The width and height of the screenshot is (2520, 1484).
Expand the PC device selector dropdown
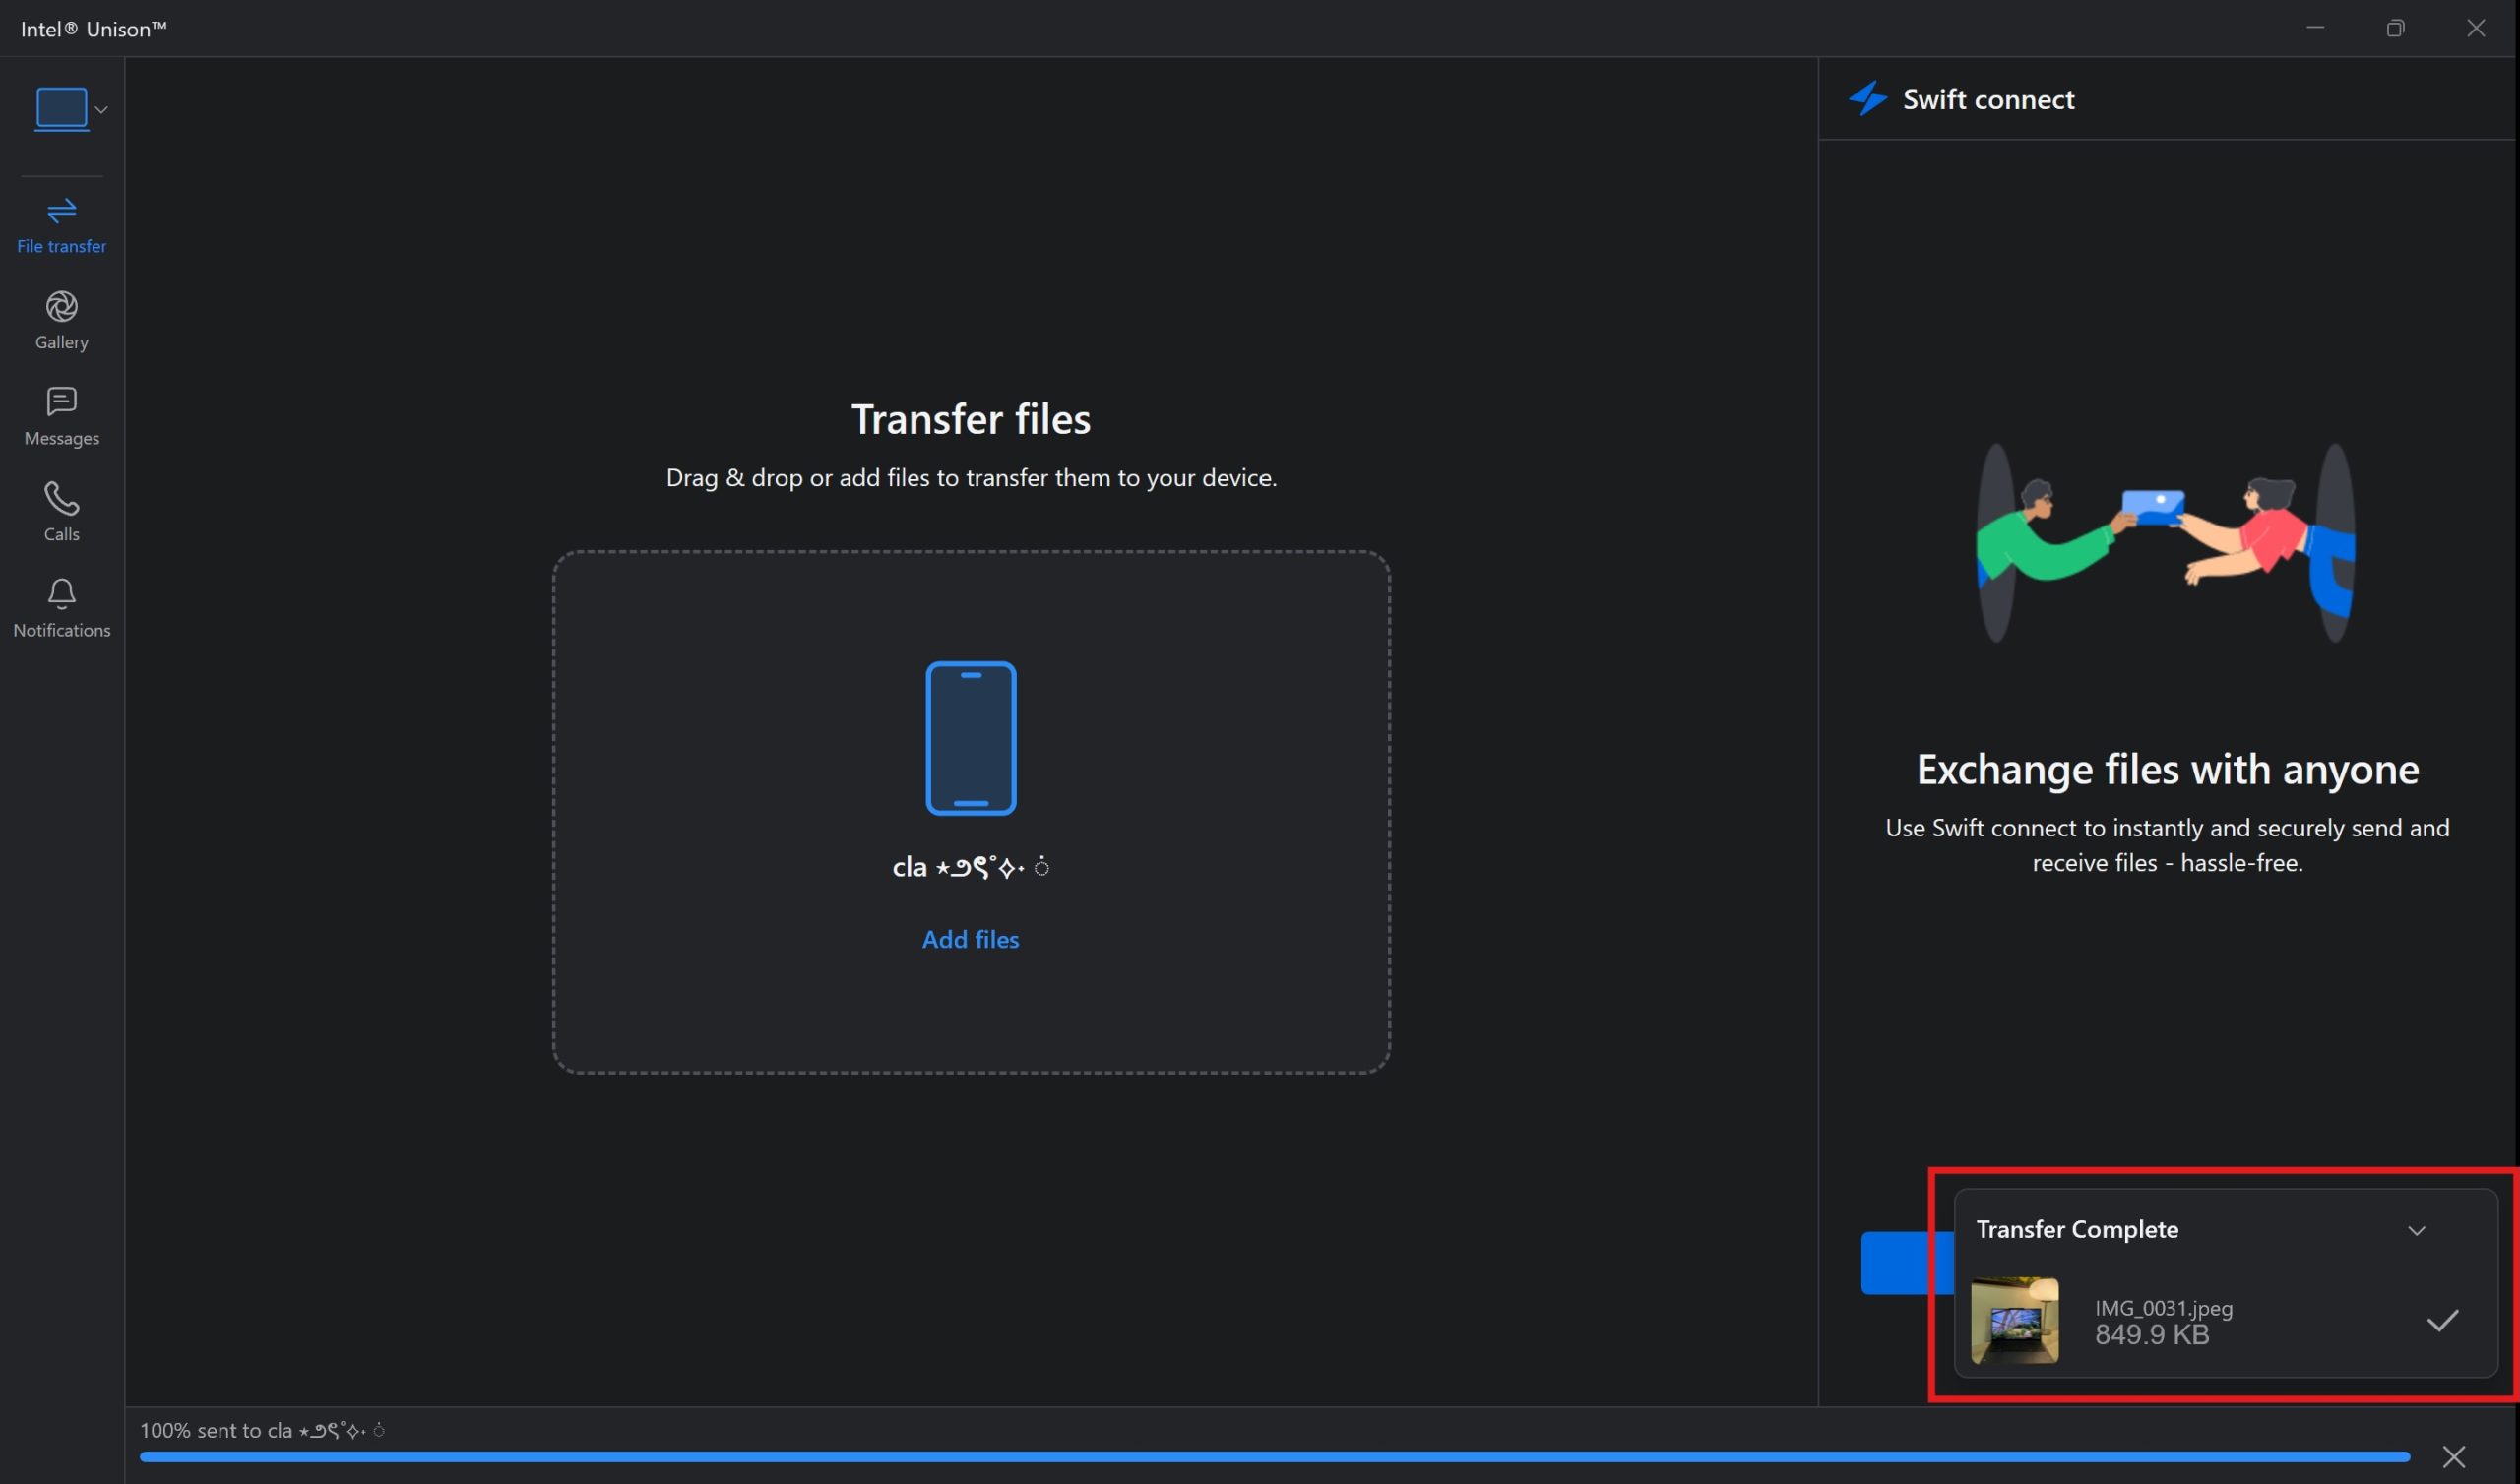[101, 110]
